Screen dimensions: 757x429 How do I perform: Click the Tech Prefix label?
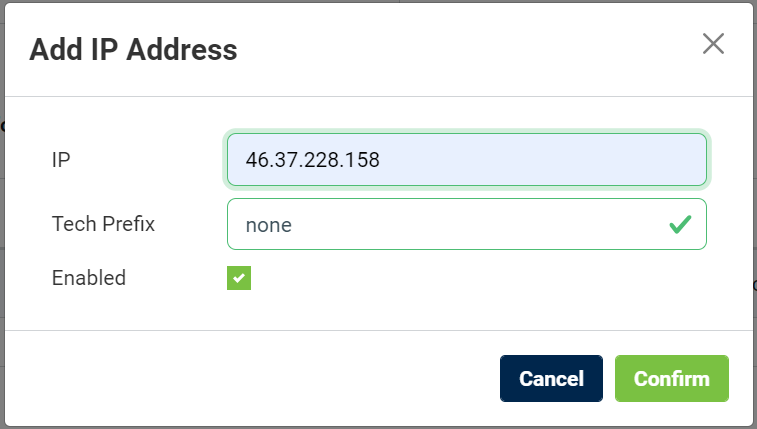point(103,224)
